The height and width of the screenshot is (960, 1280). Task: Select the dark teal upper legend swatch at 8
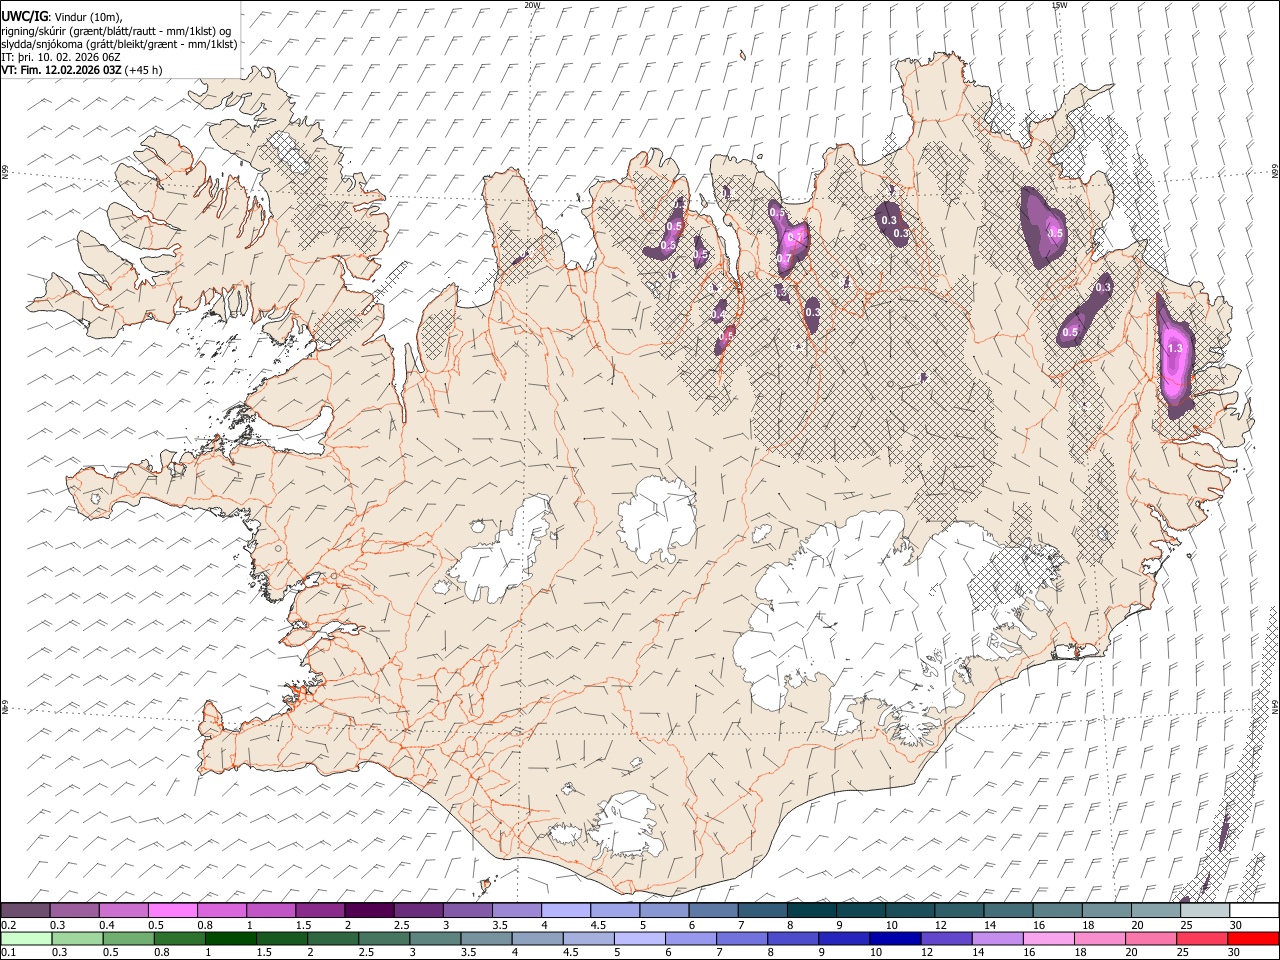811,911
